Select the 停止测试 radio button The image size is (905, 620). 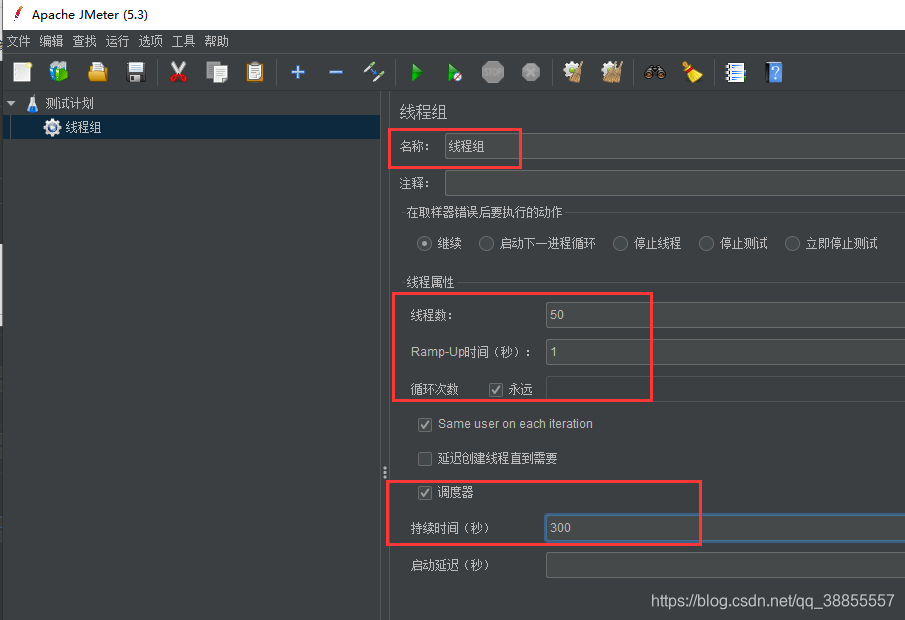[706, 244]
